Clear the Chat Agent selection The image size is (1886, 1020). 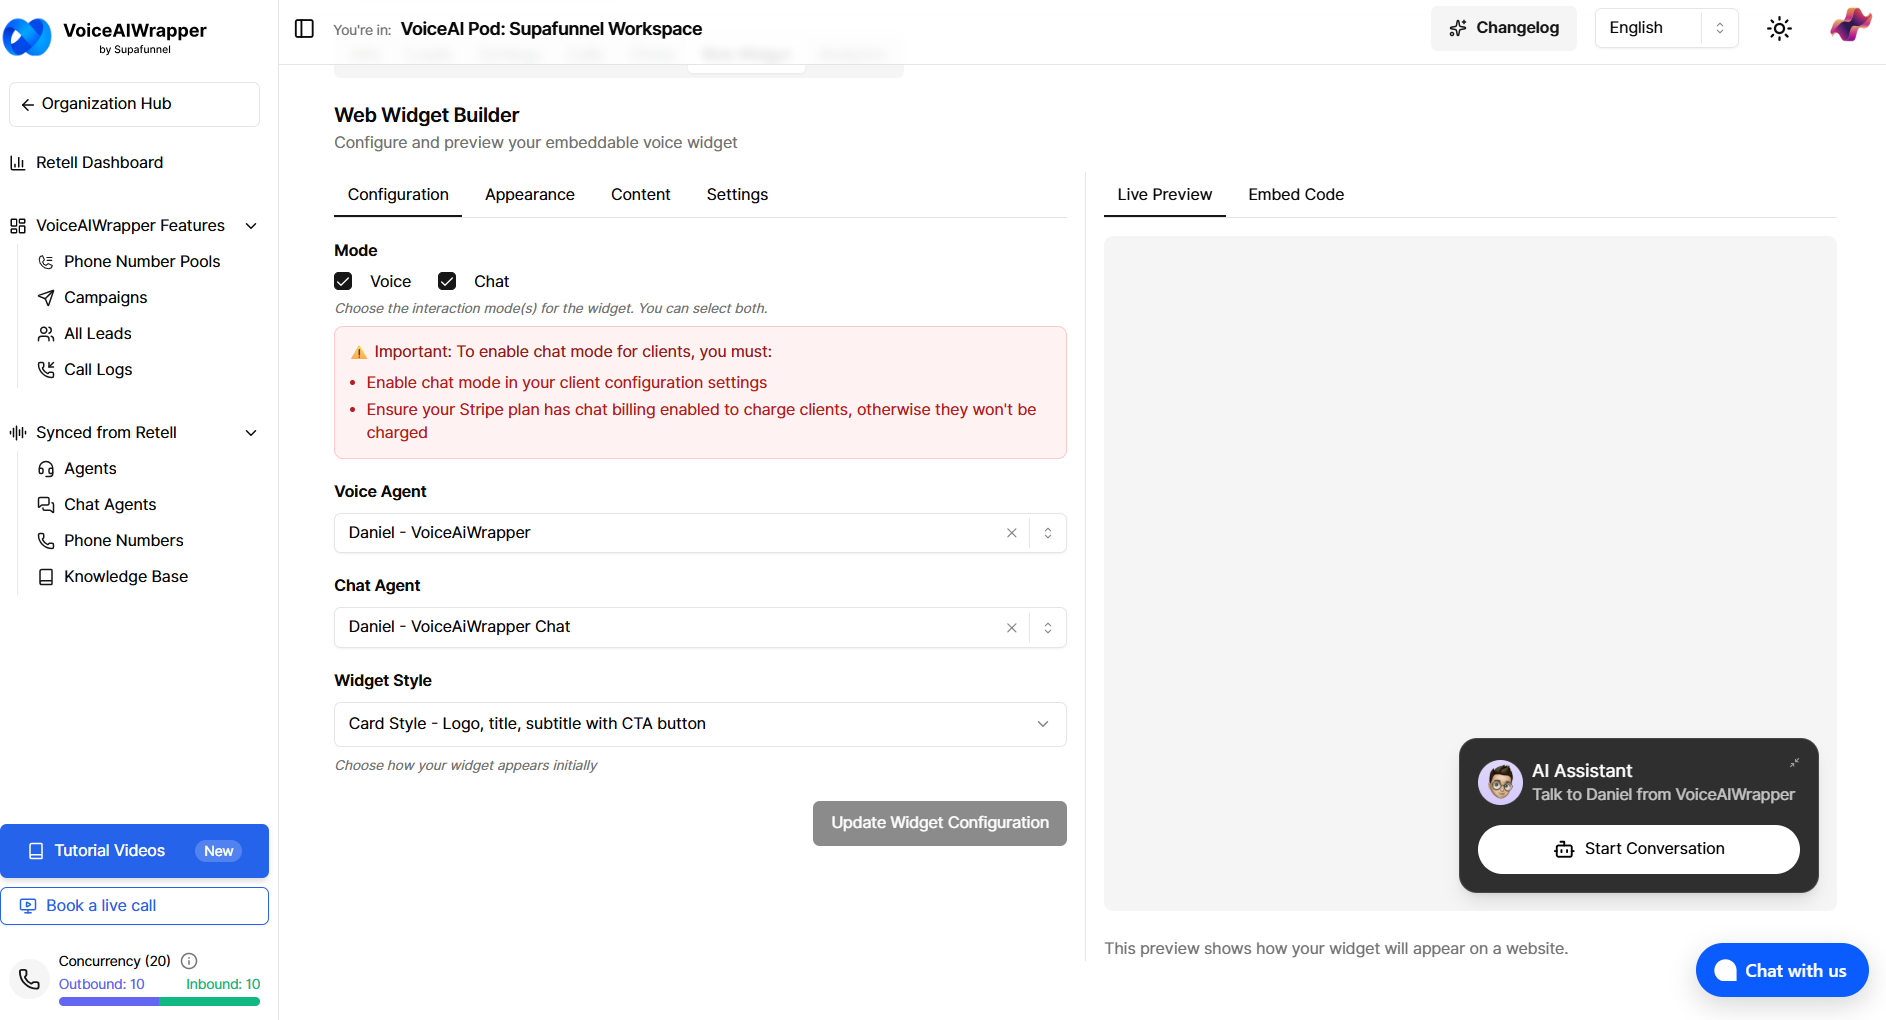coord(1012,628)
